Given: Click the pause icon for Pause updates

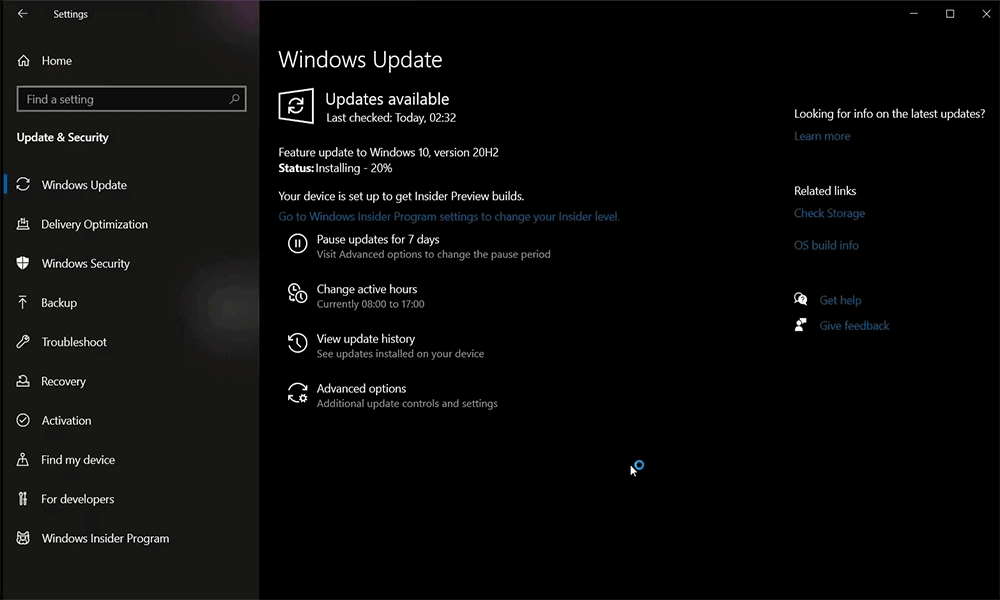Looking at the screenshot, I should point(297,244).
